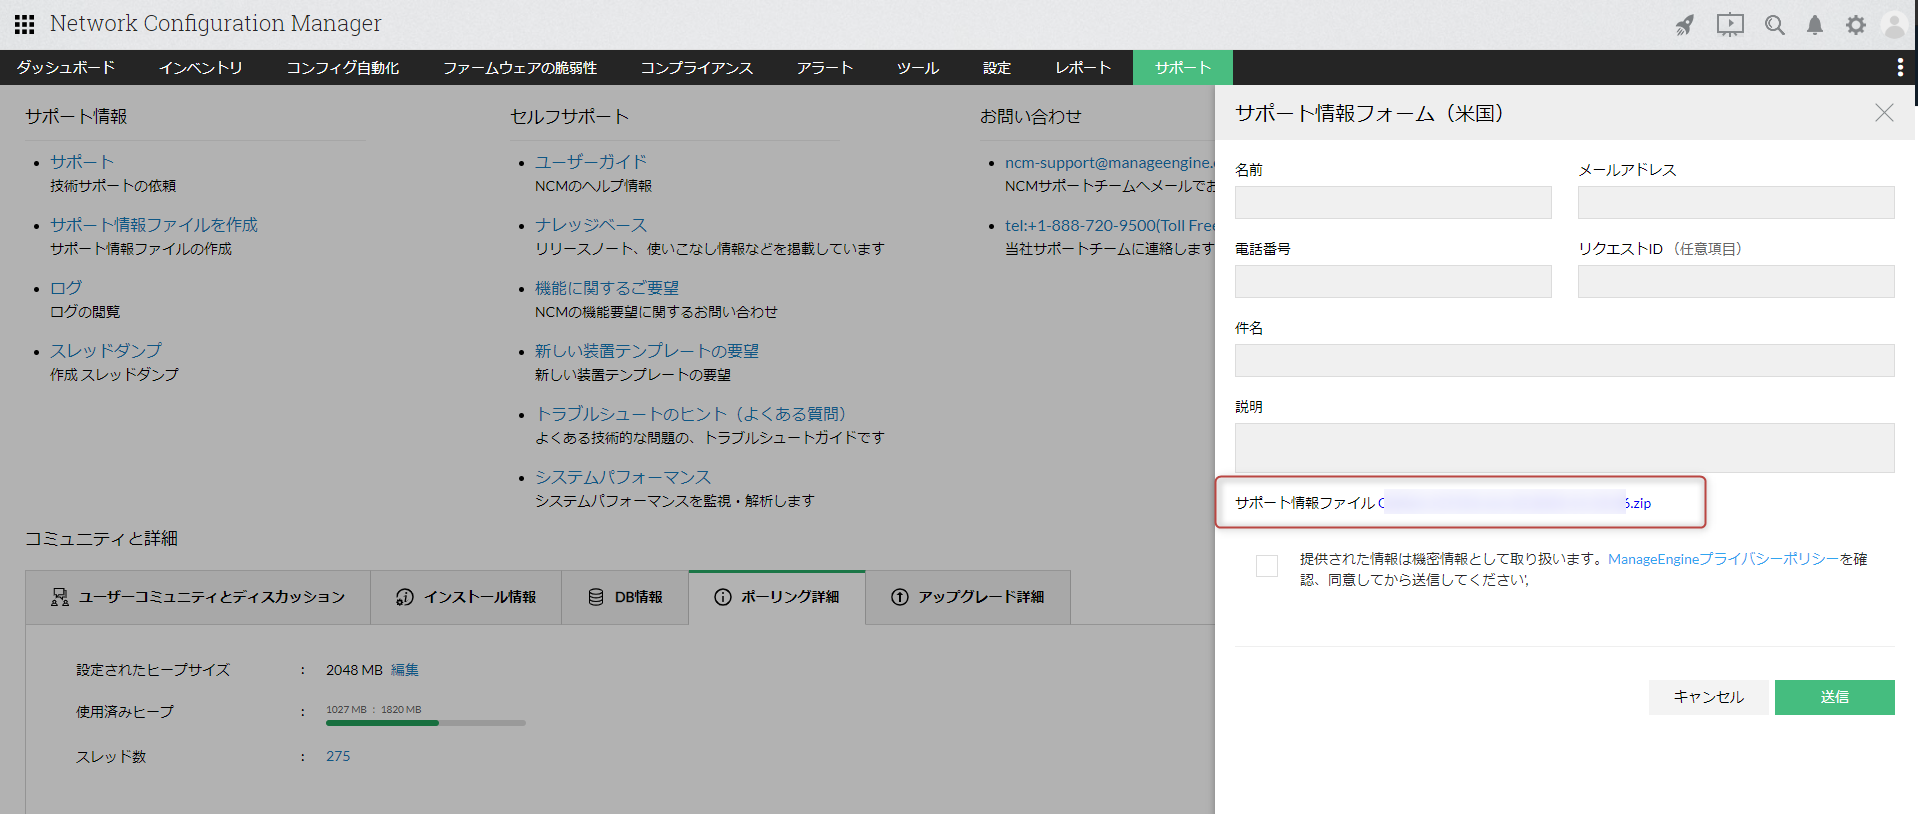Click the search magnifier icon
The width and height of the screenshot is (1918, 814).
(1775, 25)
